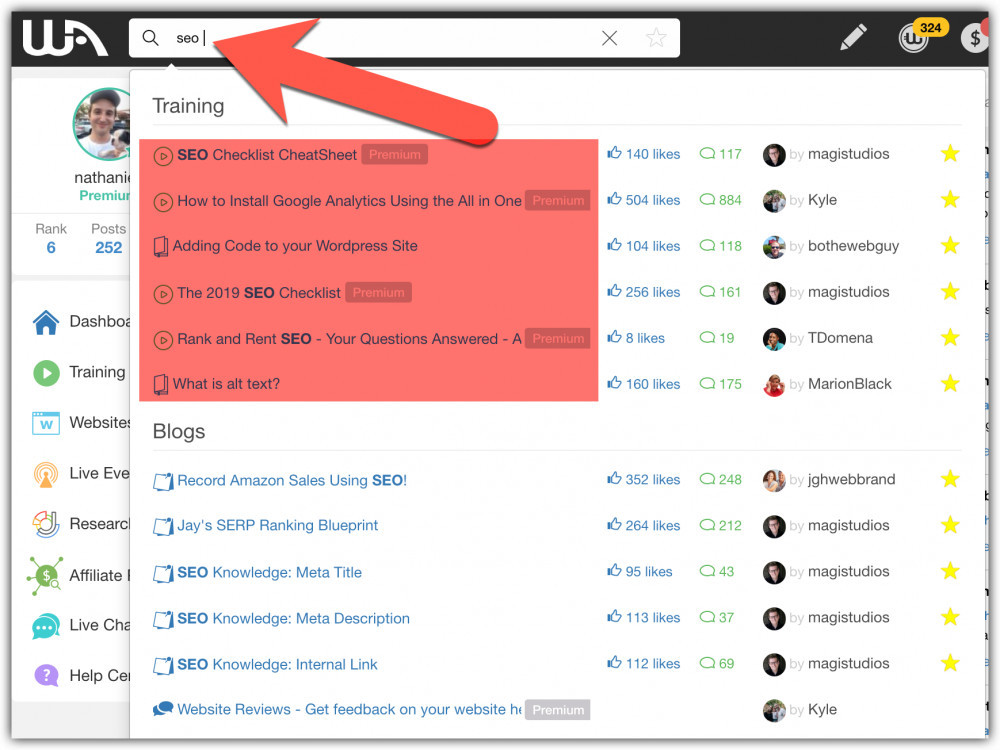
Task: Open SEO Knowledge: Meta Description blog
Action: point(293,619)
